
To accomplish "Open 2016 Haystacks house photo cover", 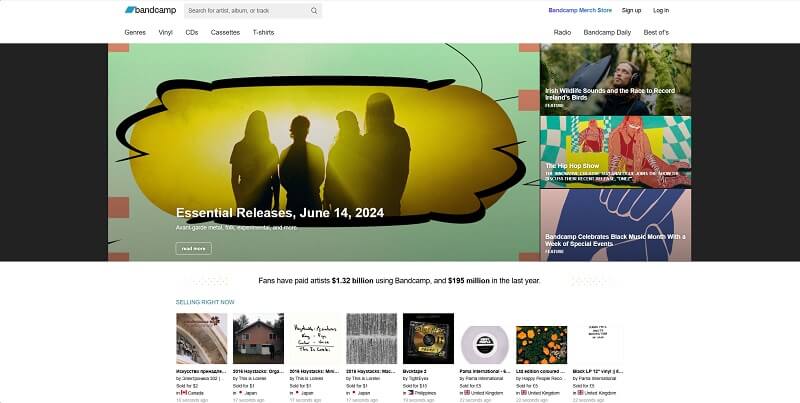I will (258, 339).
